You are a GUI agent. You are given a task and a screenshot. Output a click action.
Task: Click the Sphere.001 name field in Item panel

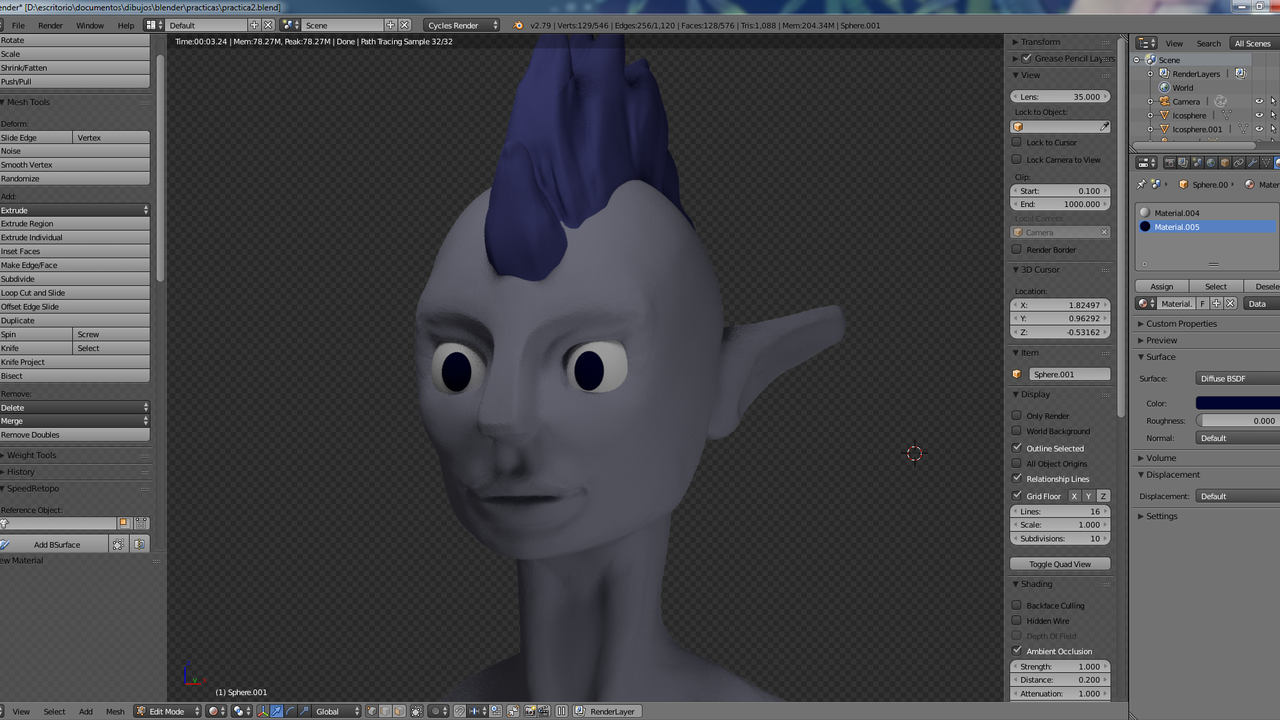[1070, 373]
